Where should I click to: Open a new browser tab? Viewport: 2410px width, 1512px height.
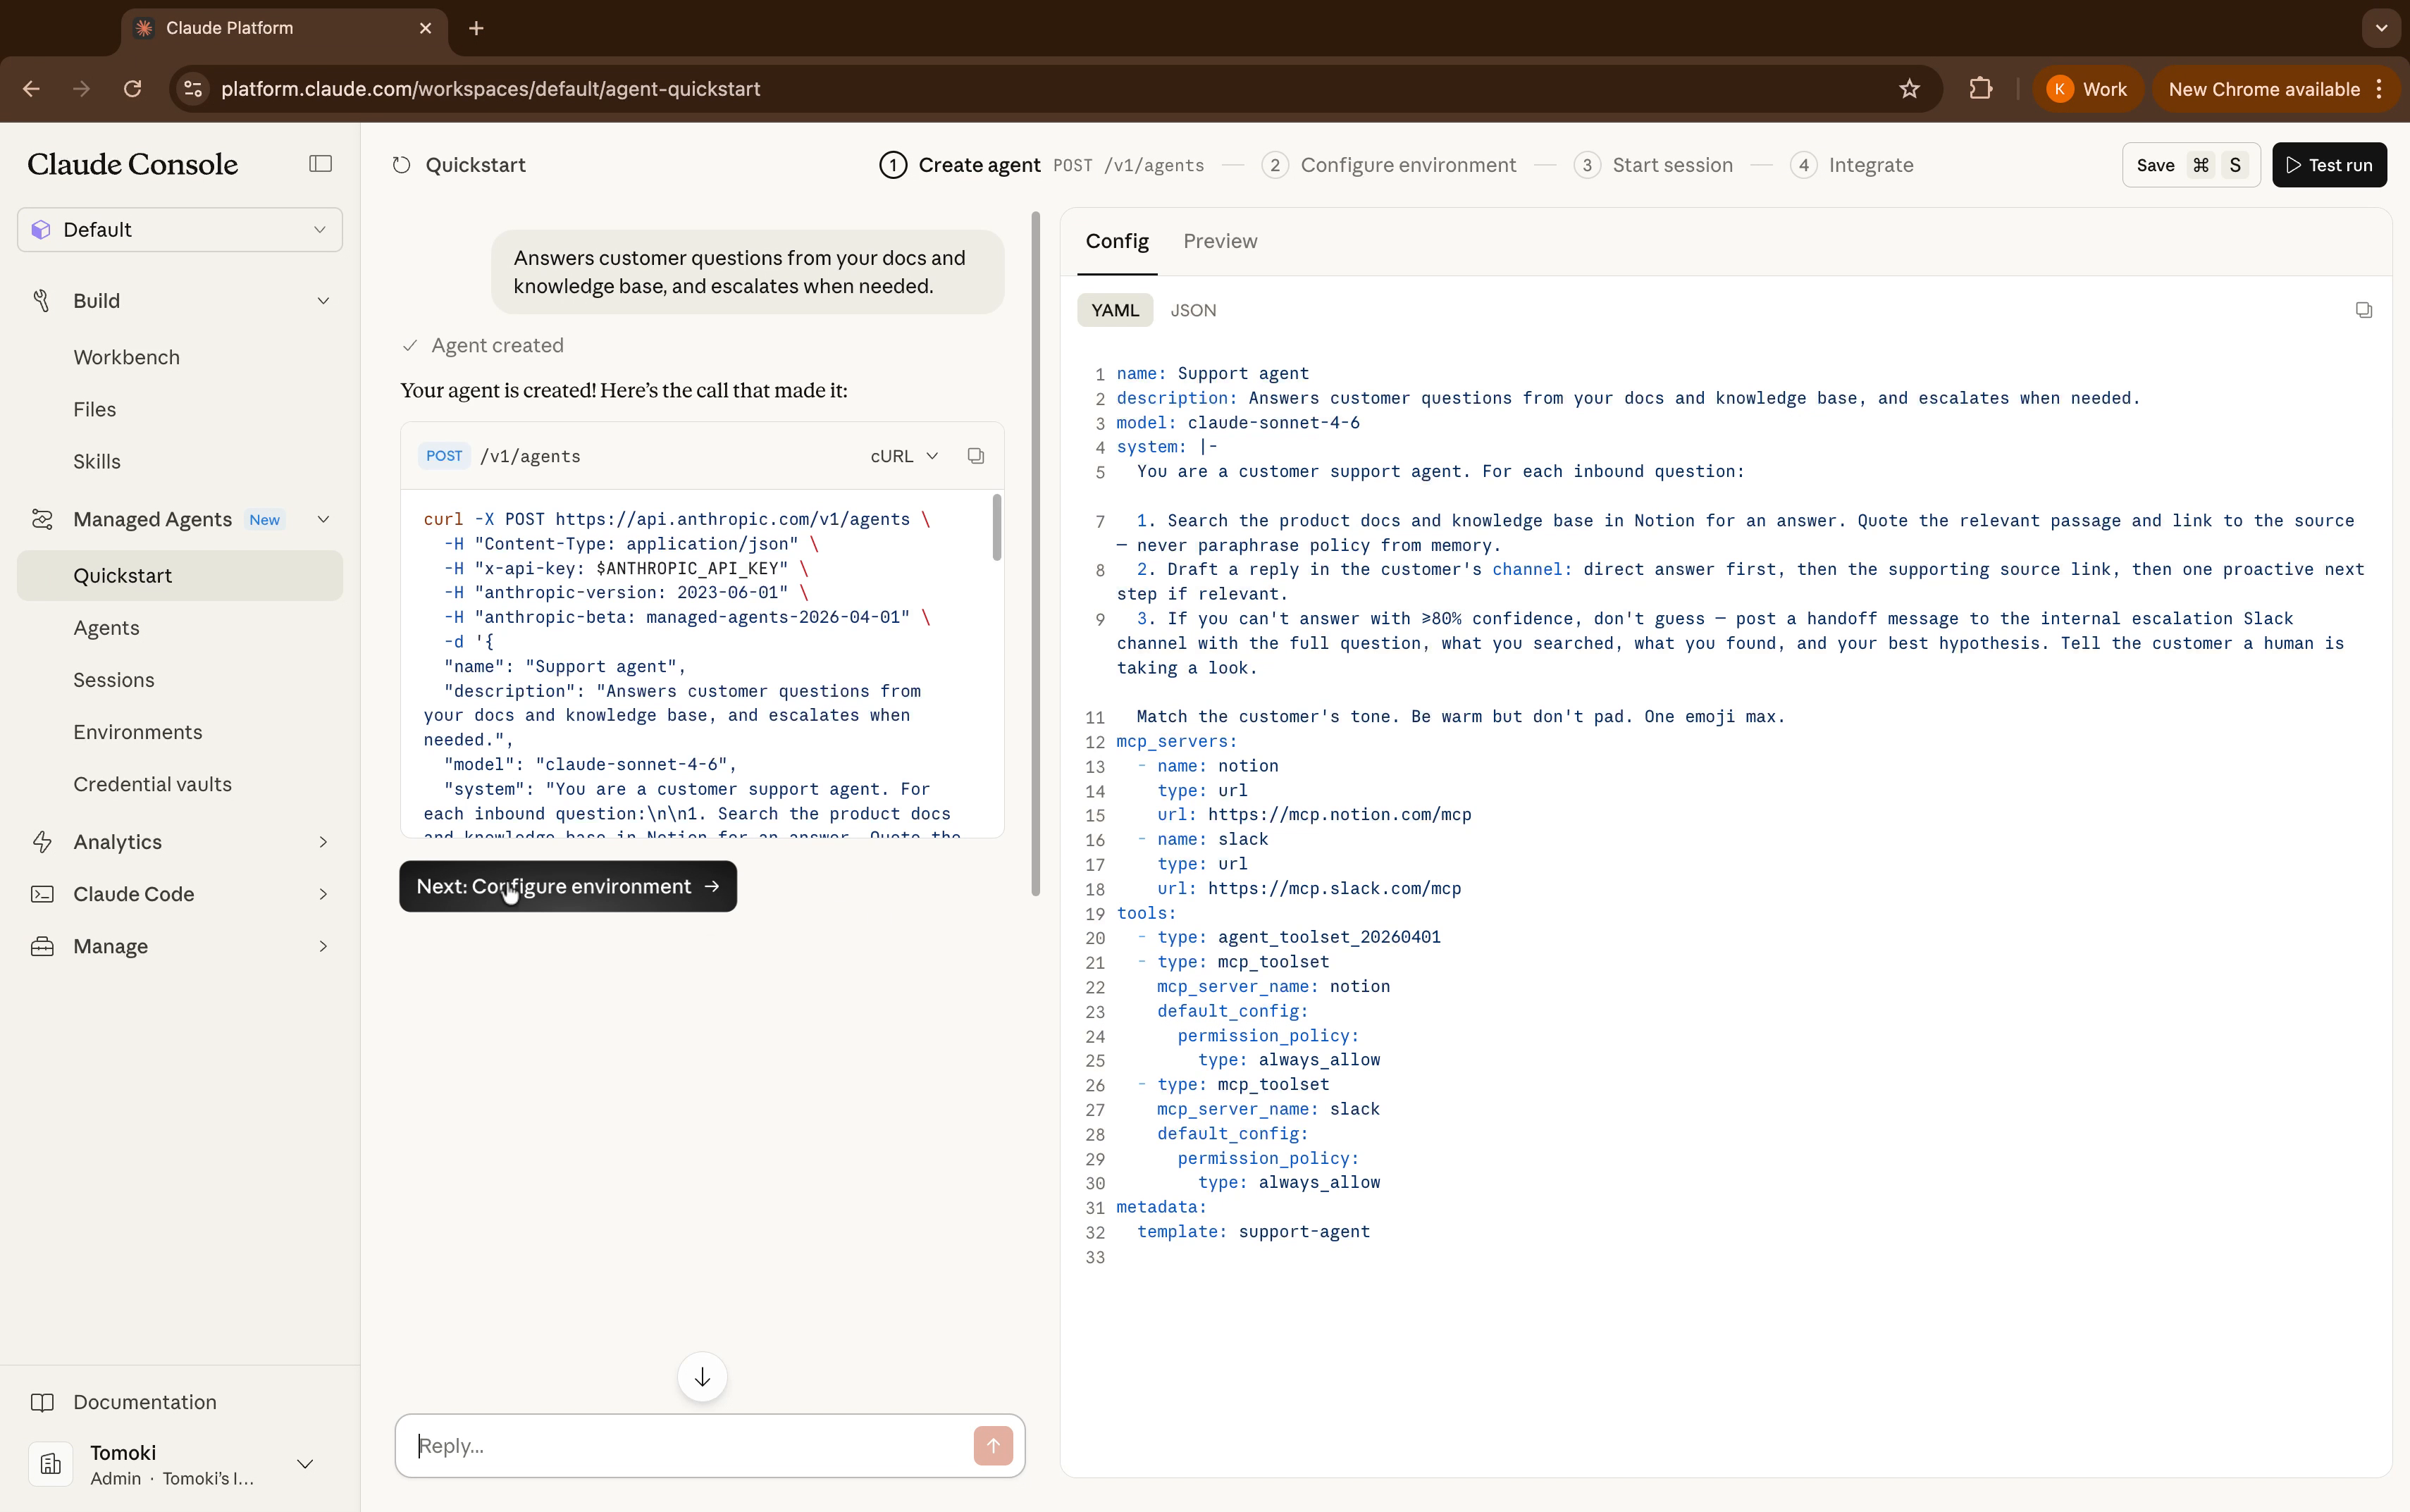pyautogui.click(x=476, y=28)
